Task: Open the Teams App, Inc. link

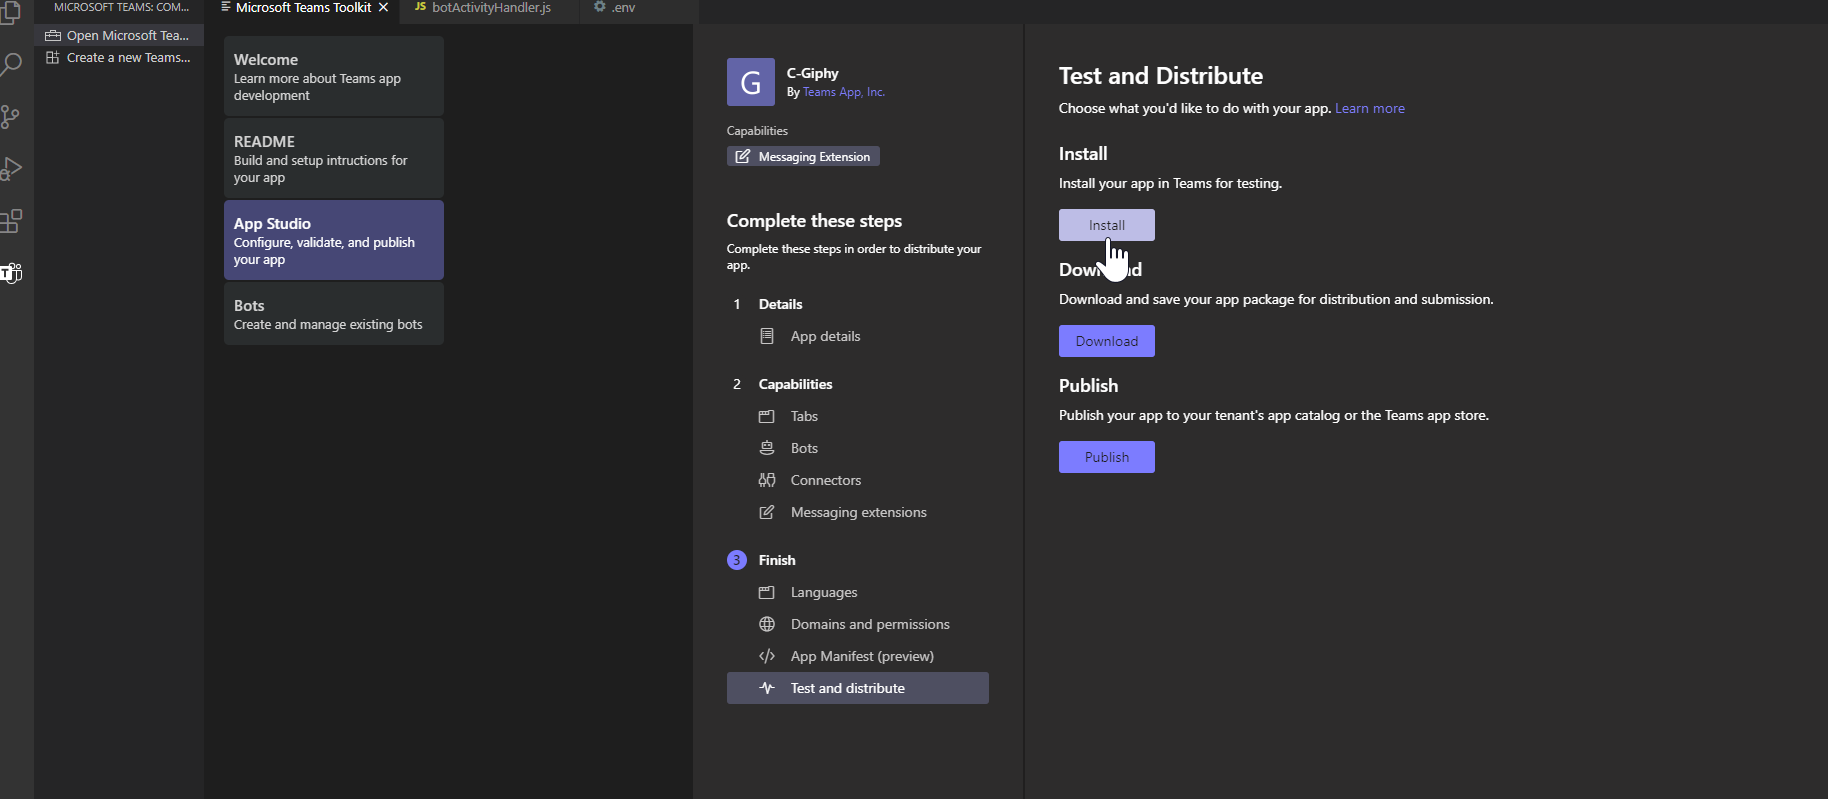Action: pos(844,92)
